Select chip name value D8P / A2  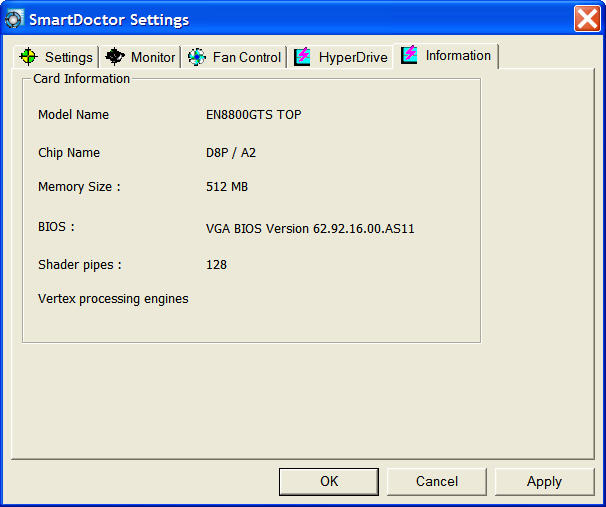(x=231, y=153)
